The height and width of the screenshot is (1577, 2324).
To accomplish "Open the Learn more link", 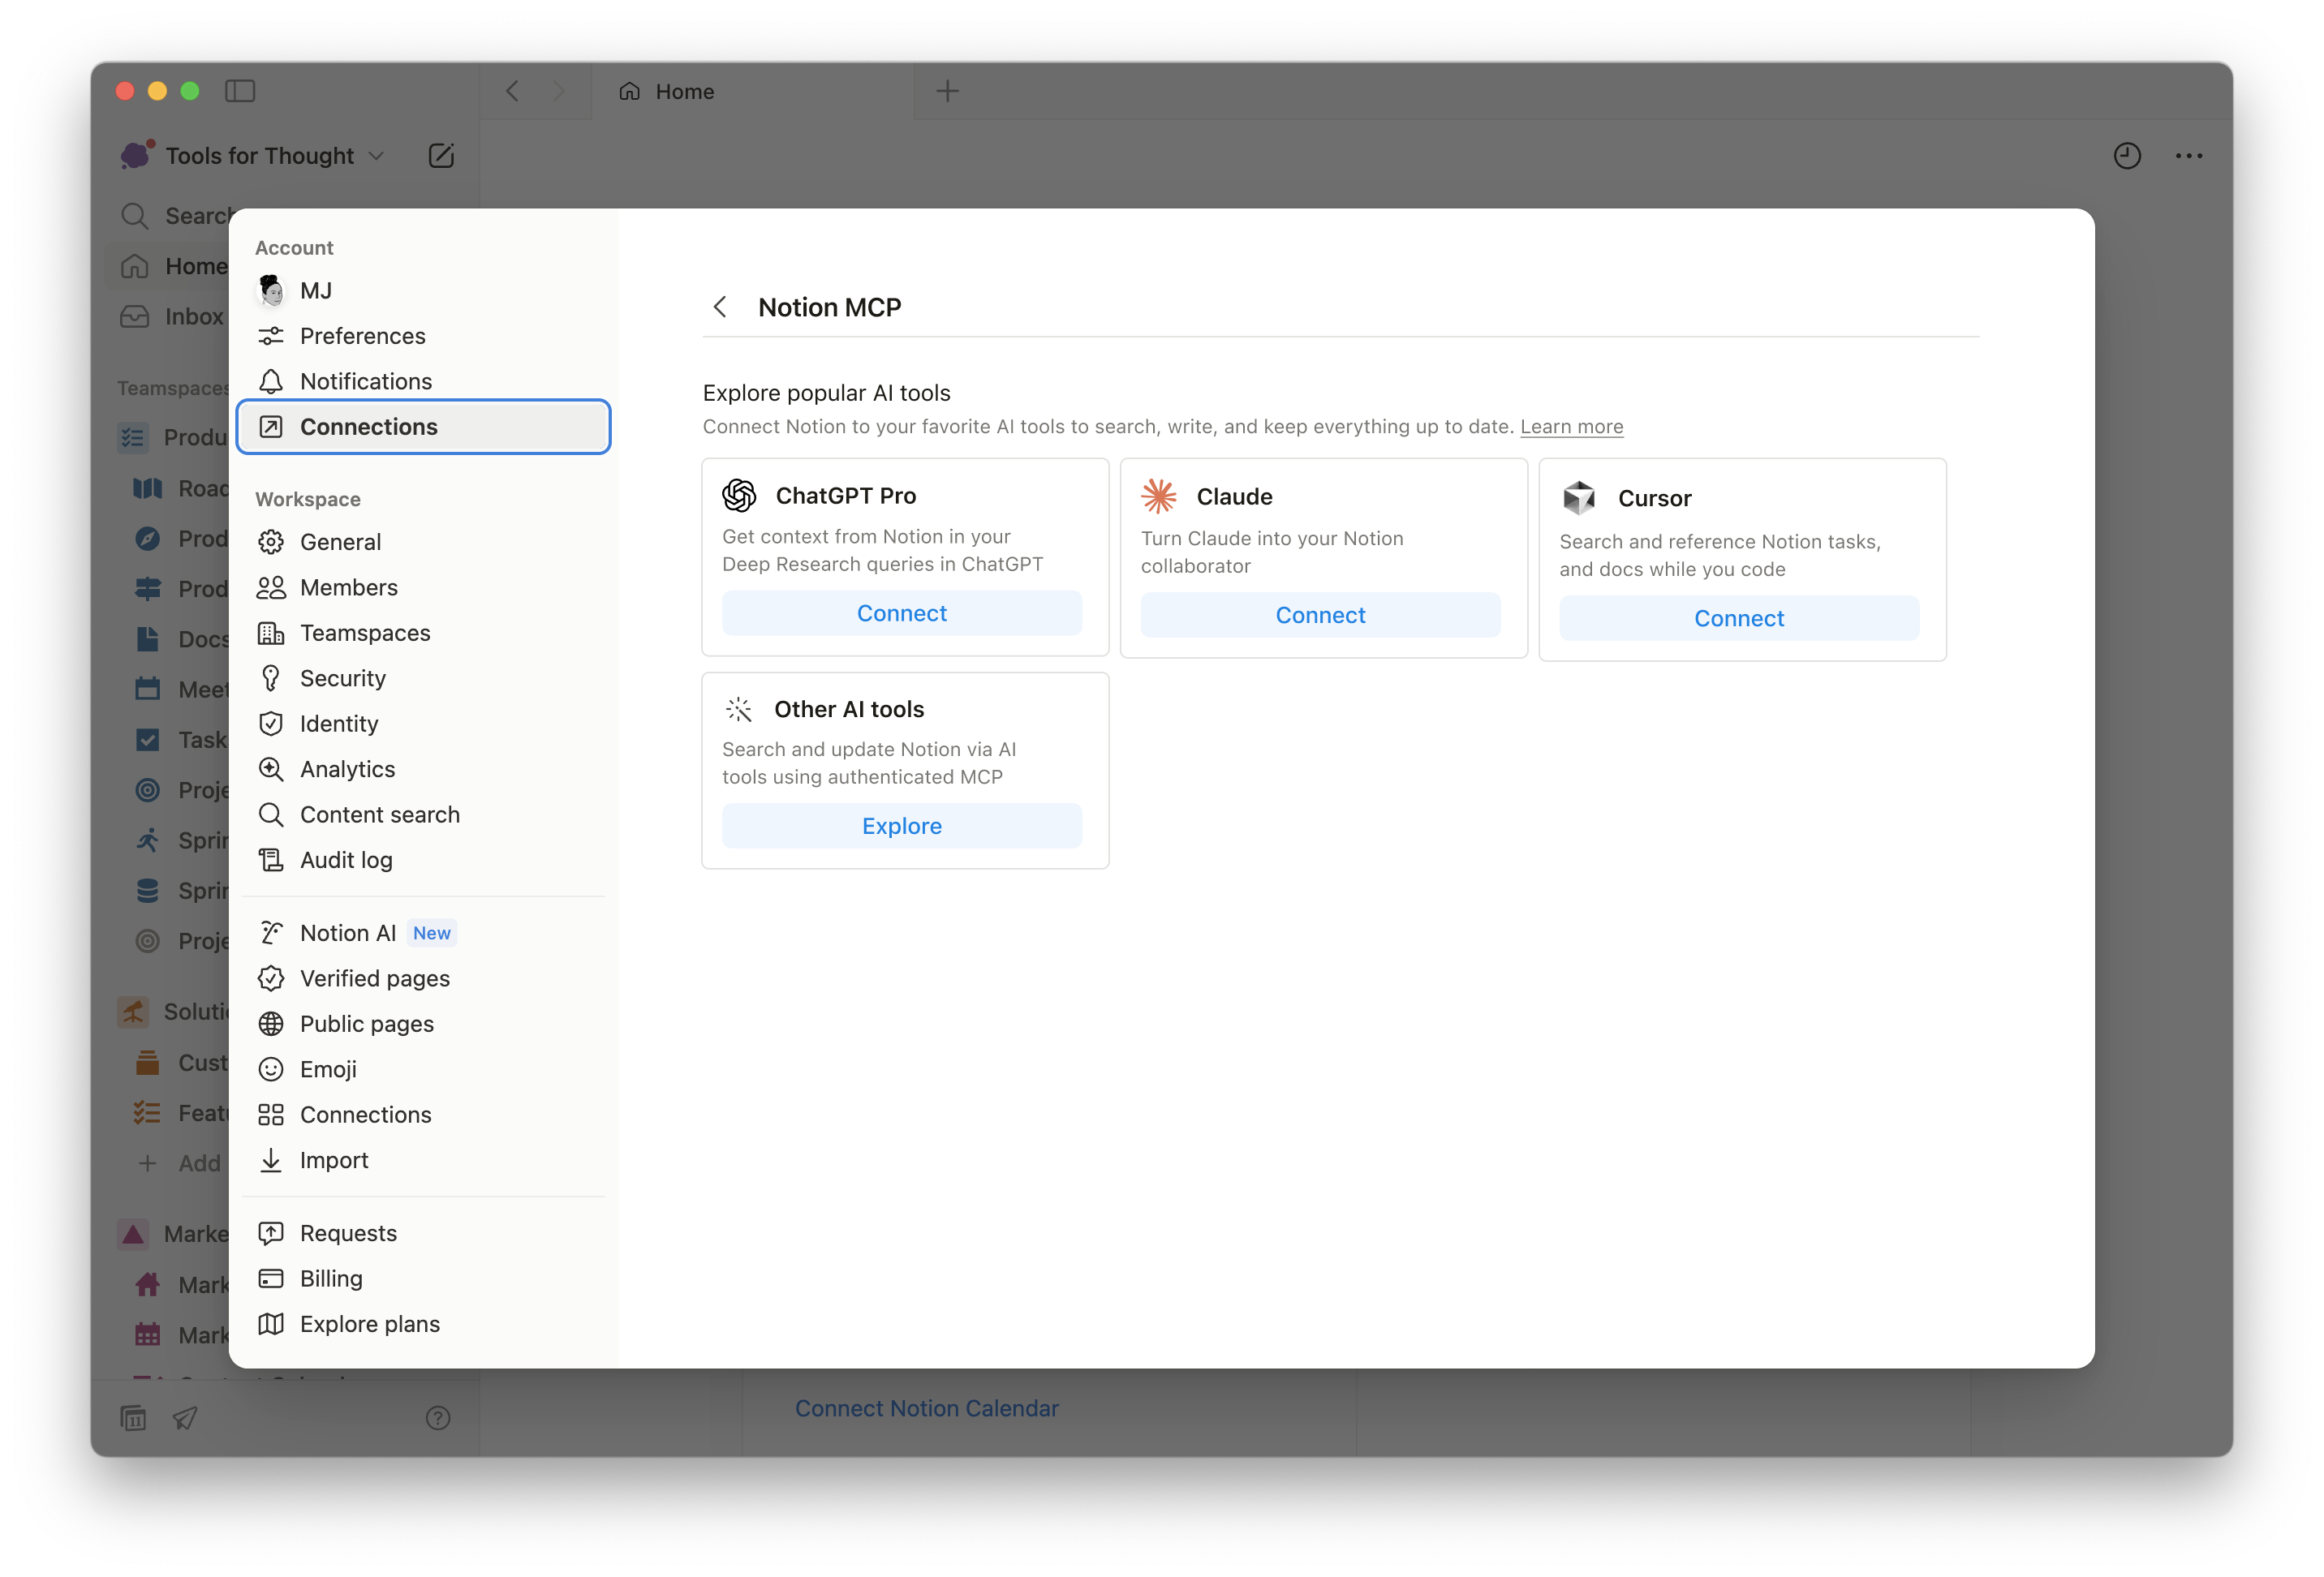I will click(1571, 427).
